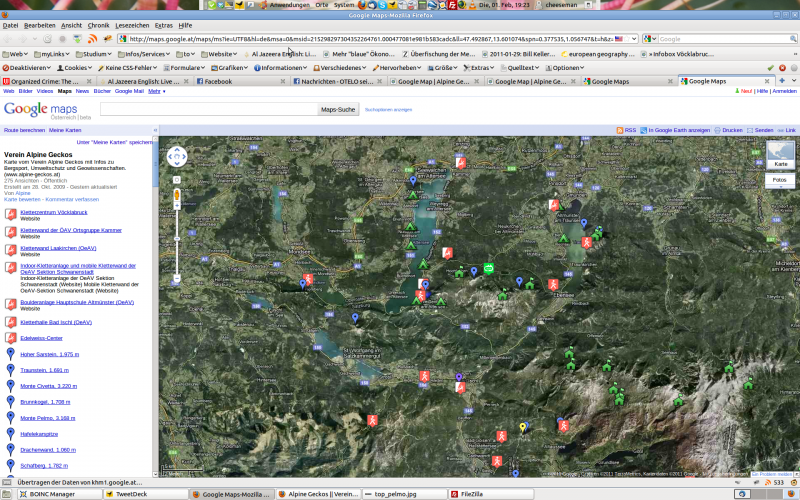The width and height of the screenshot is (800, 500).
Task: Click the browser URL address bar
Action: click(x=370, y=39)
